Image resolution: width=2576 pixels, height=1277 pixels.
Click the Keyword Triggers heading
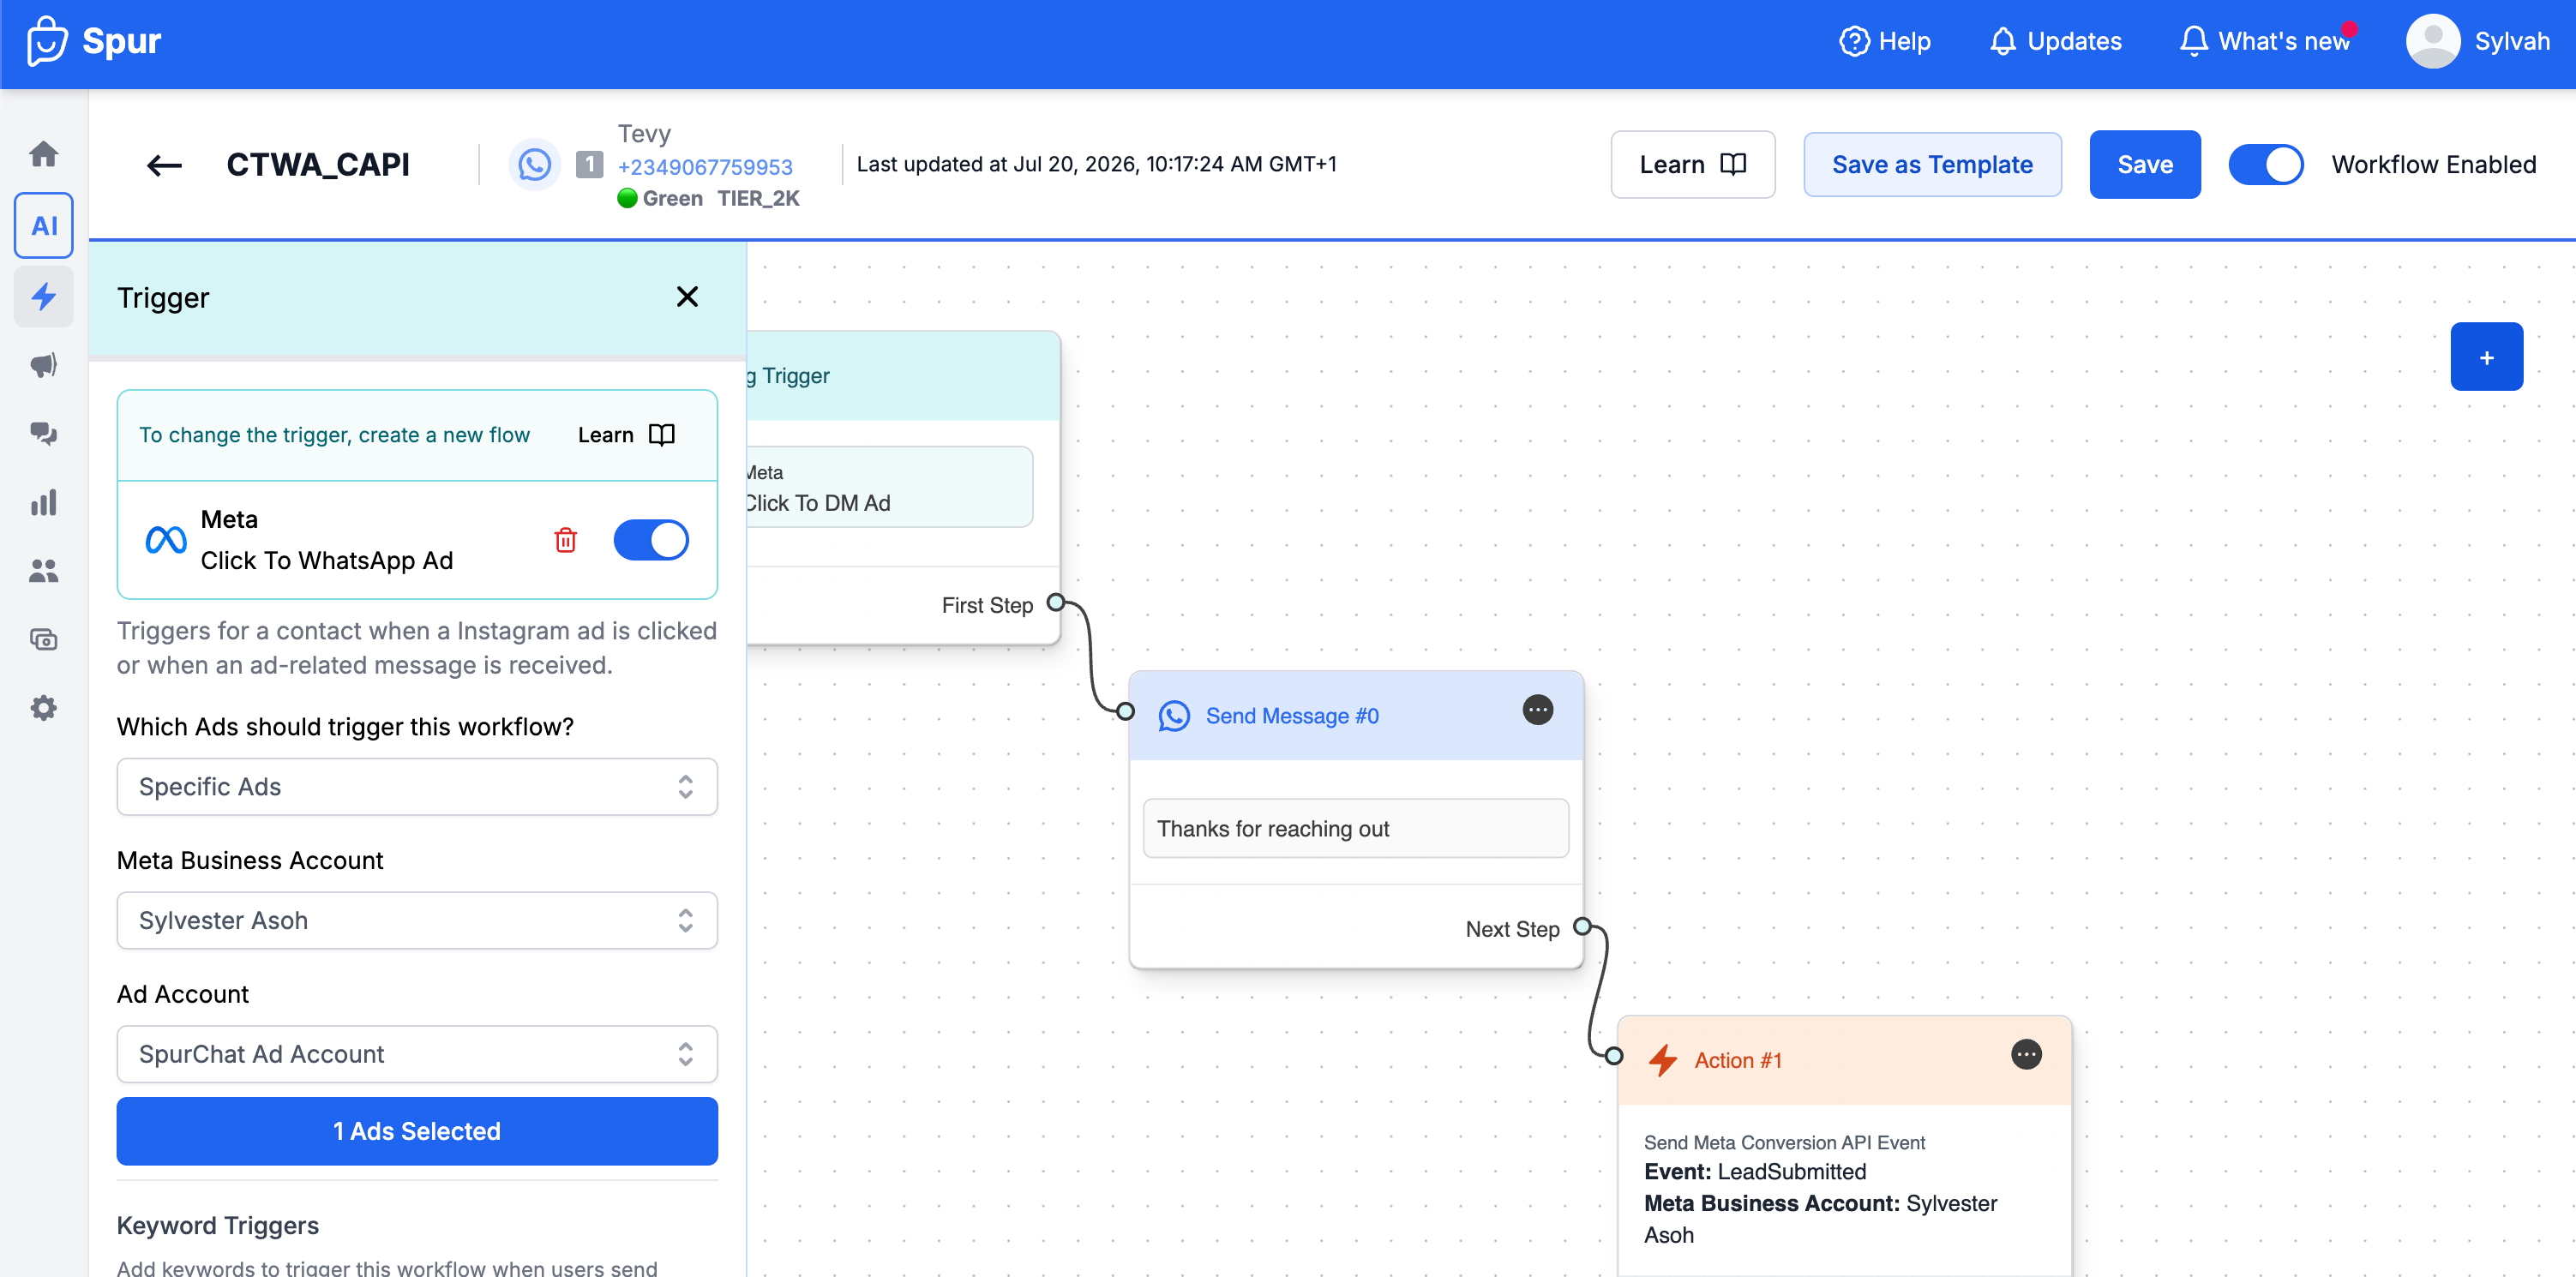click(218, 1226)
